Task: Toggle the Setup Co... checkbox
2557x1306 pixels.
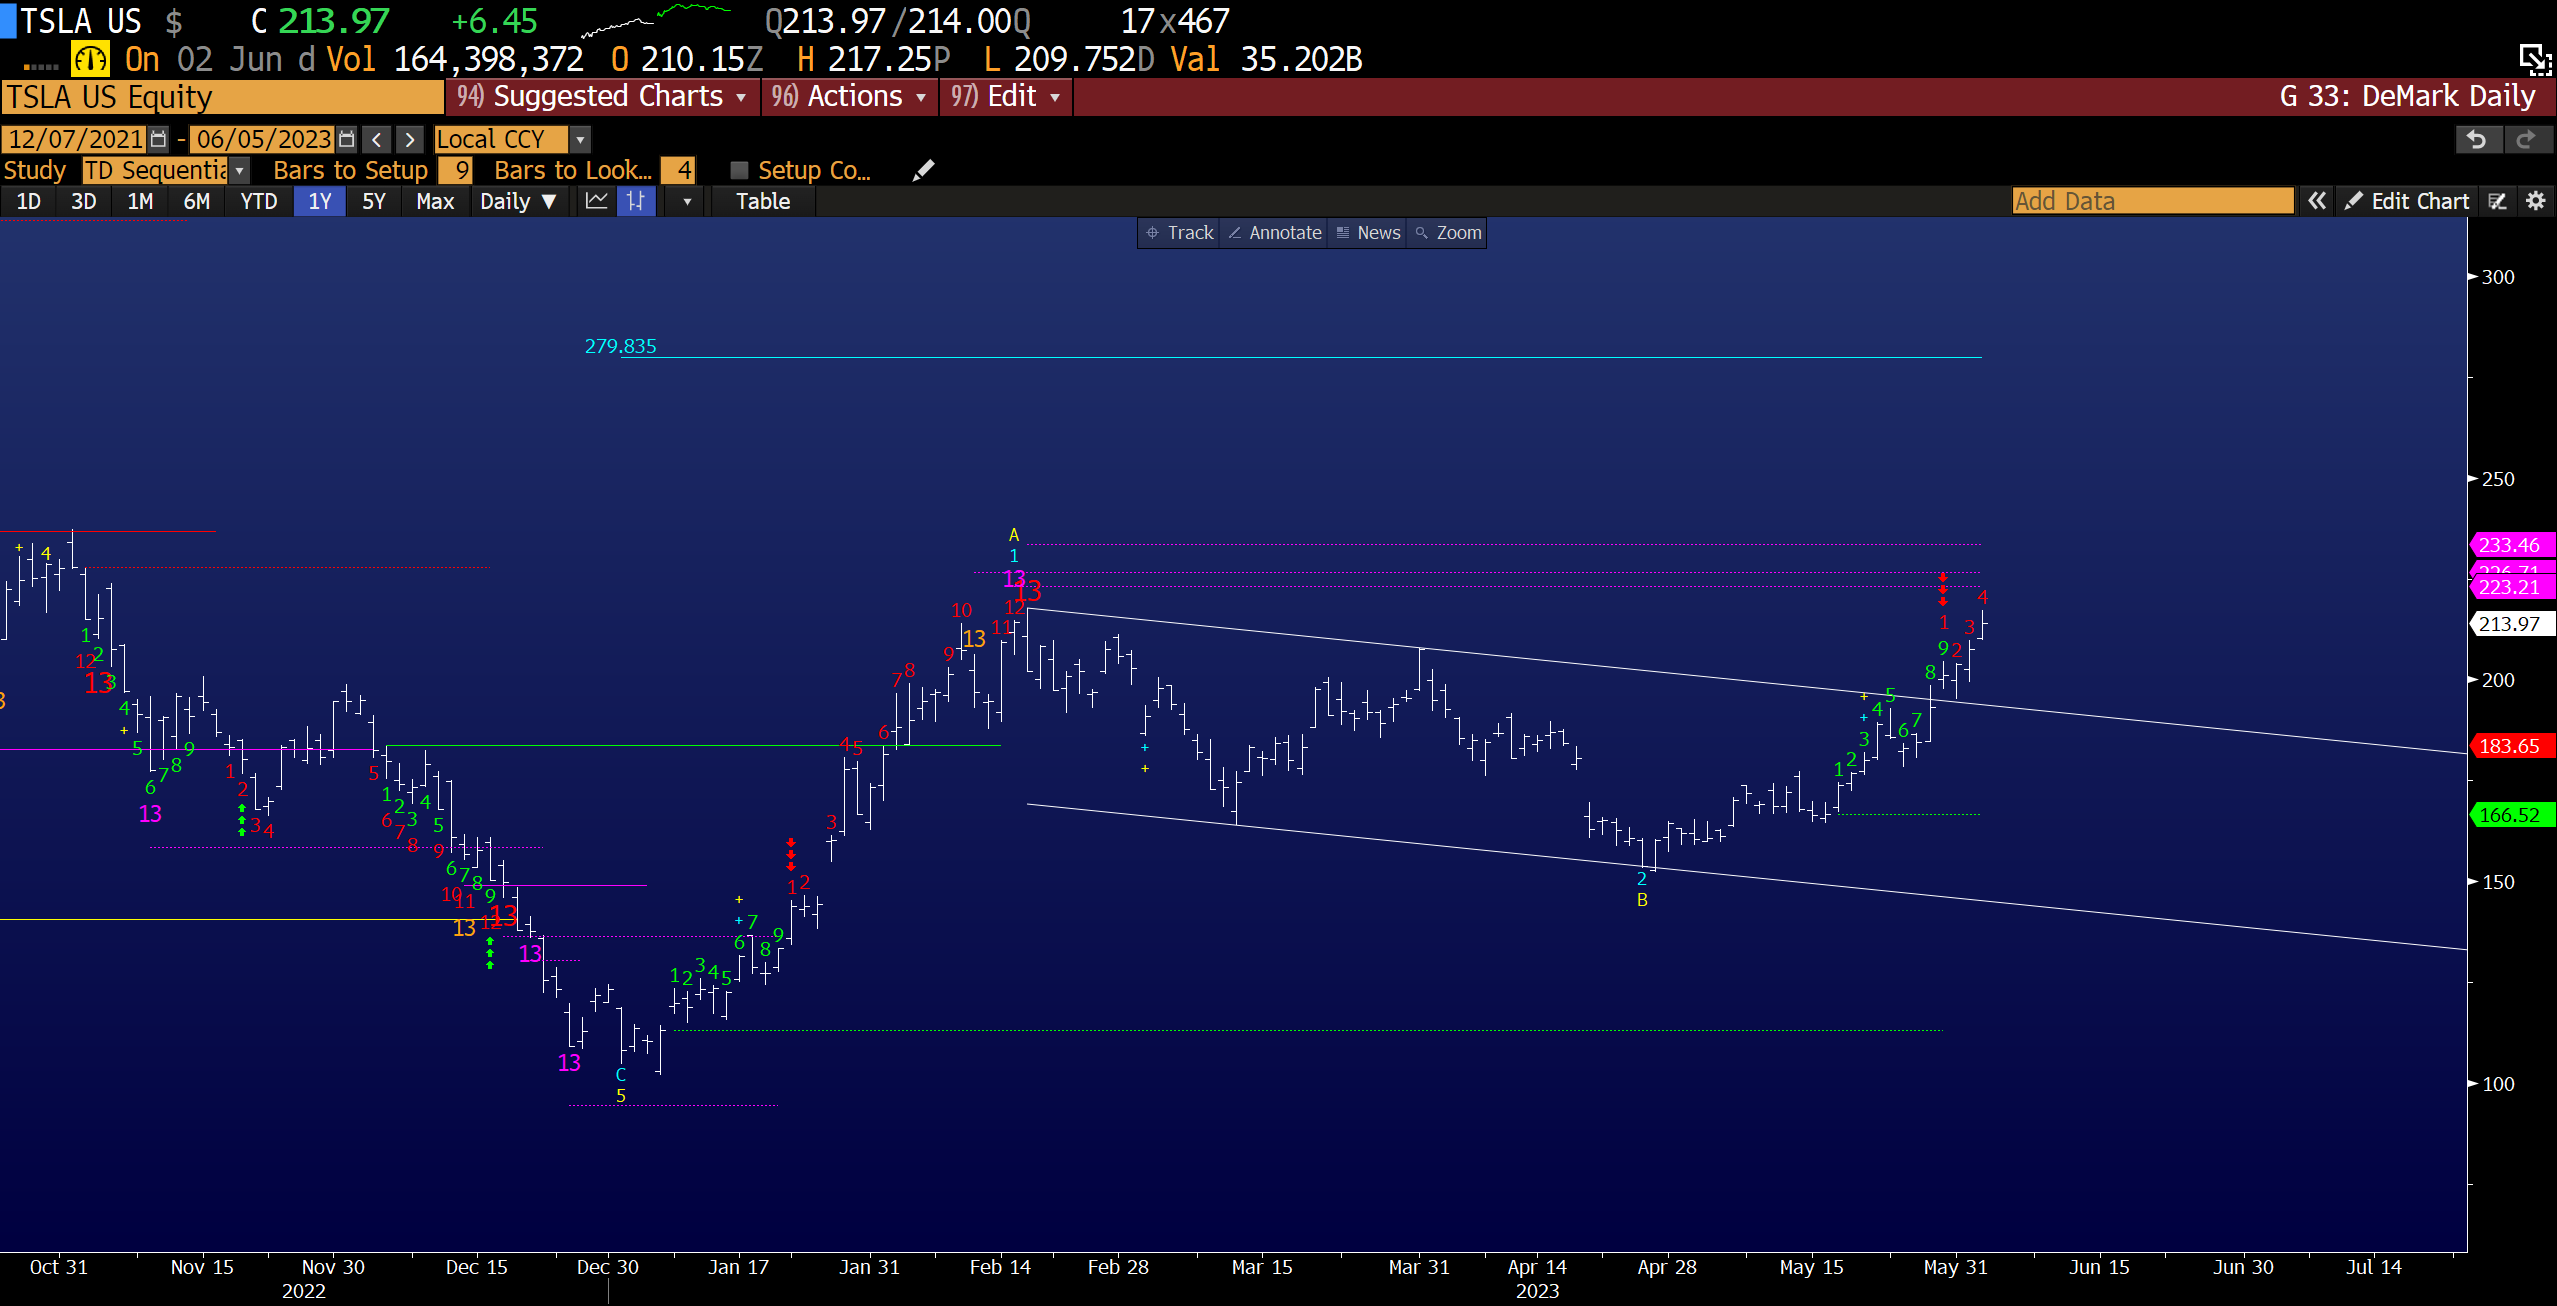Action: pyautogui.click(x=739, y=170)
